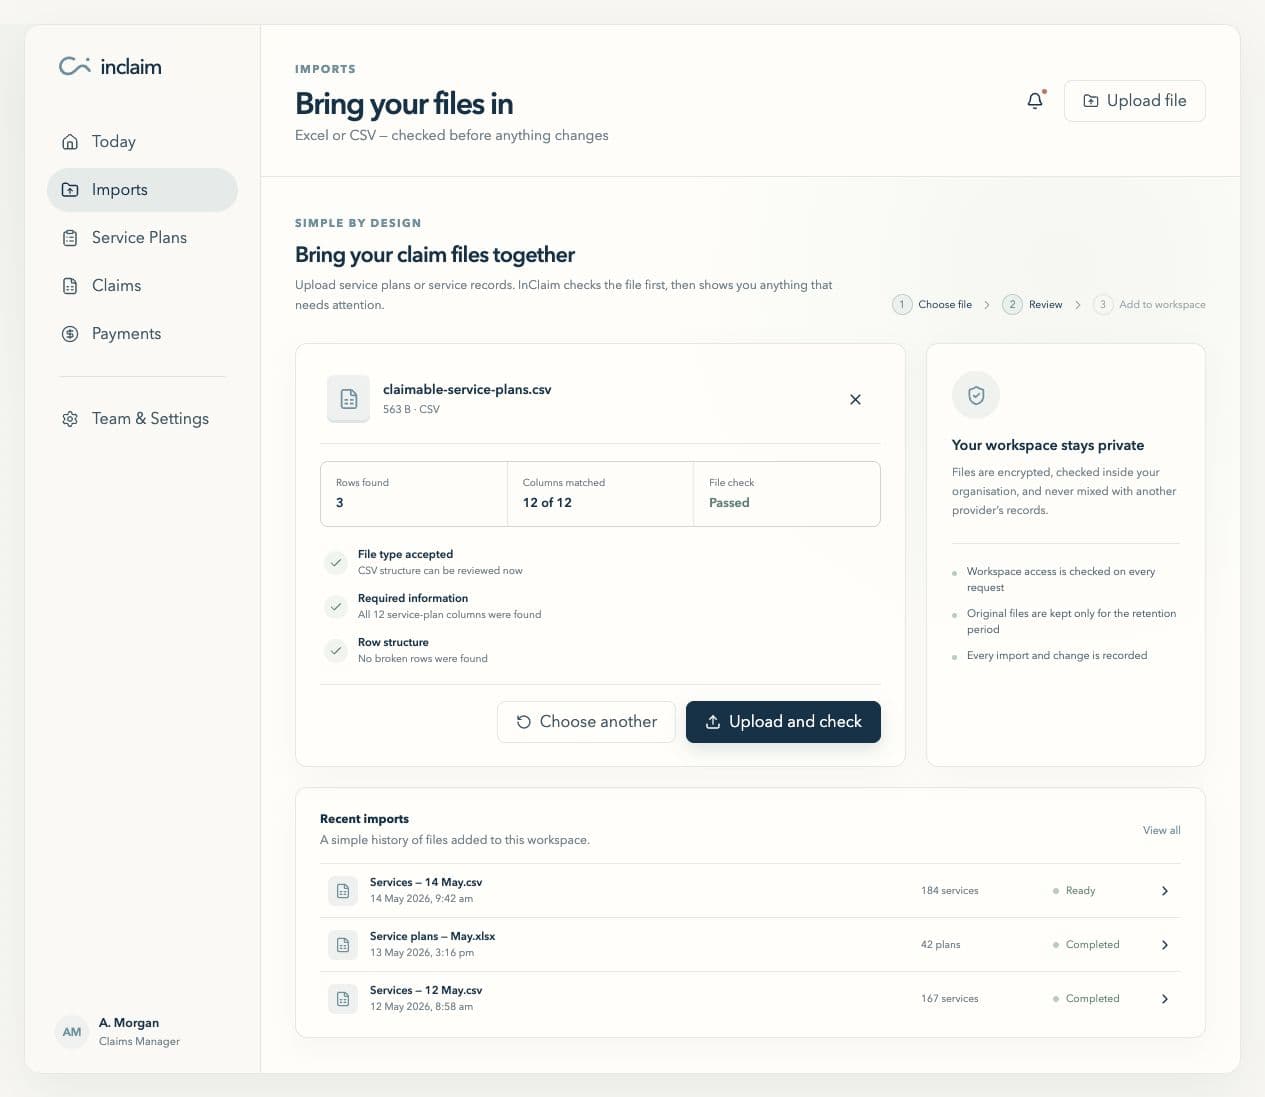Select Imports in the sidebar

[142, 189]
